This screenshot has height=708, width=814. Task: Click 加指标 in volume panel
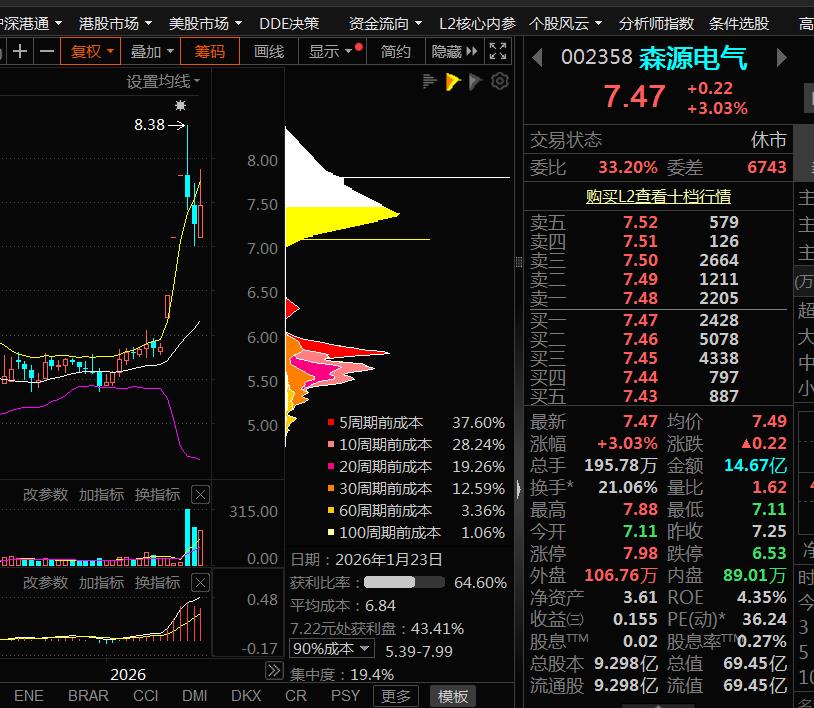click(101, 495)
